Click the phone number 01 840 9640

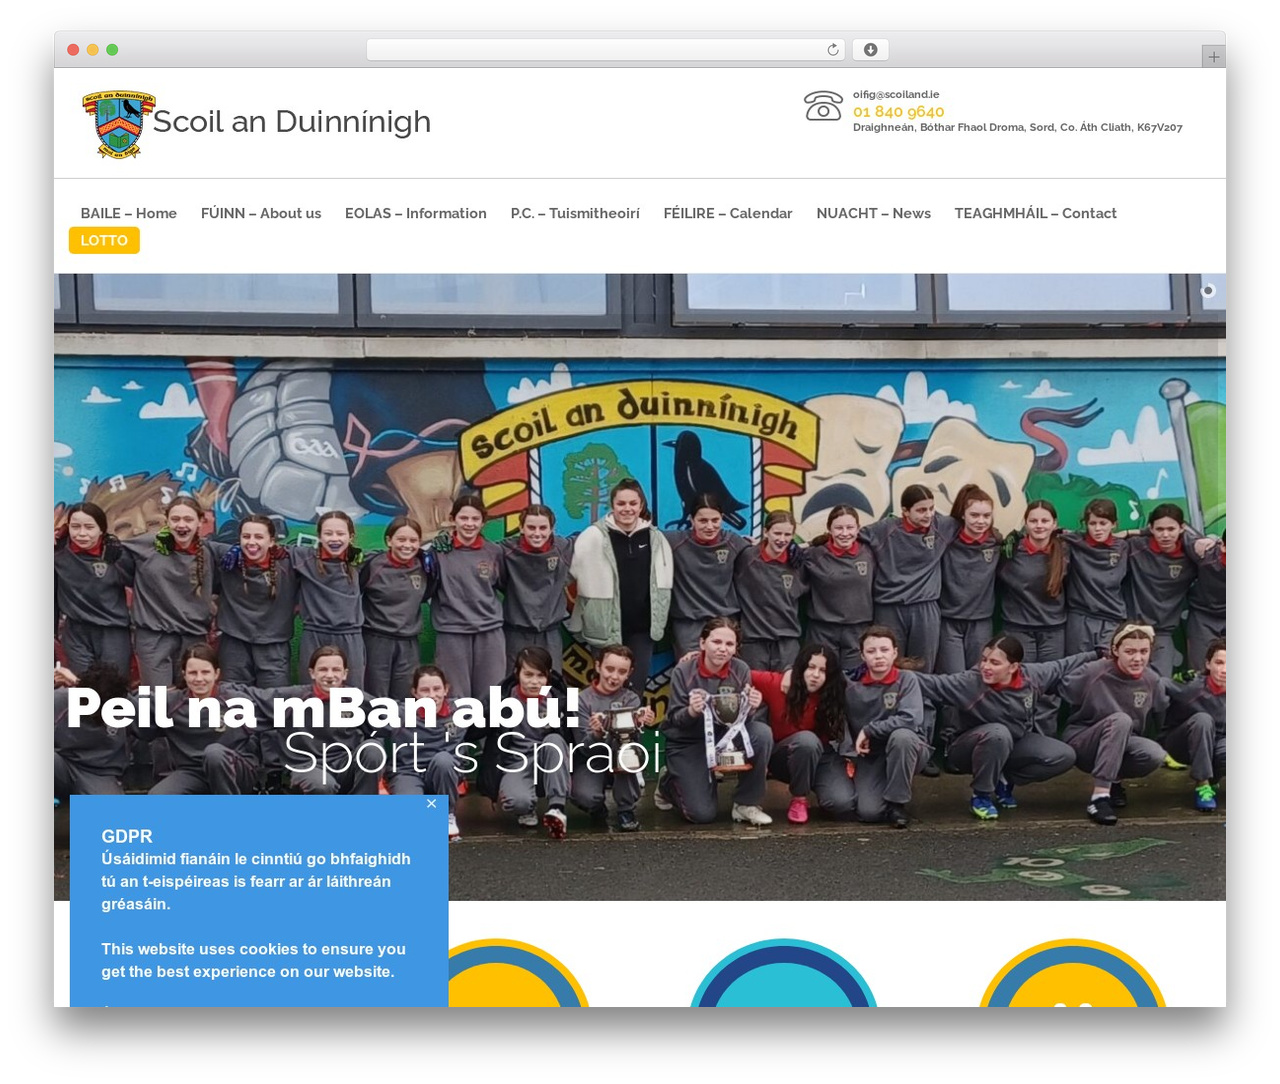tap(898, 112)
